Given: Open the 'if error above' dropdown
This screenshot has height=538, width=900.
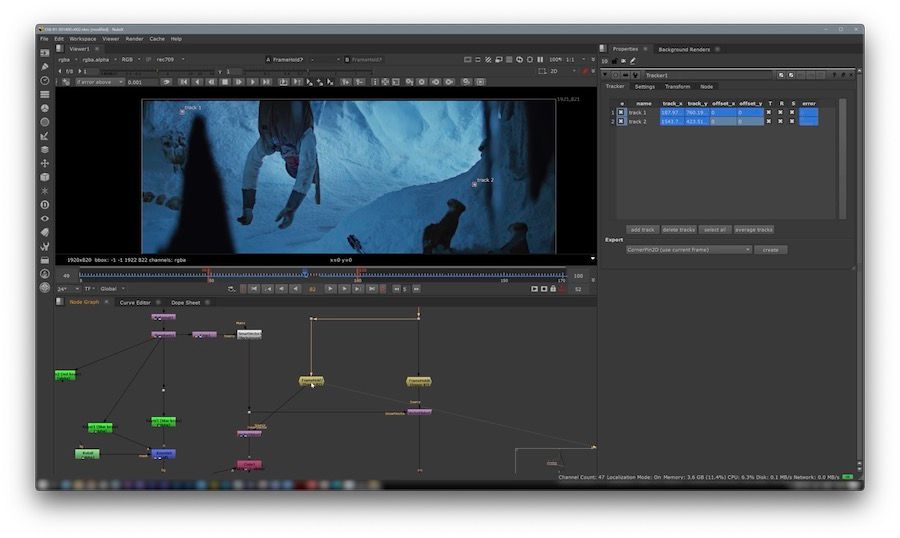Looking at the screenshot, I should [x=99, y=82].
